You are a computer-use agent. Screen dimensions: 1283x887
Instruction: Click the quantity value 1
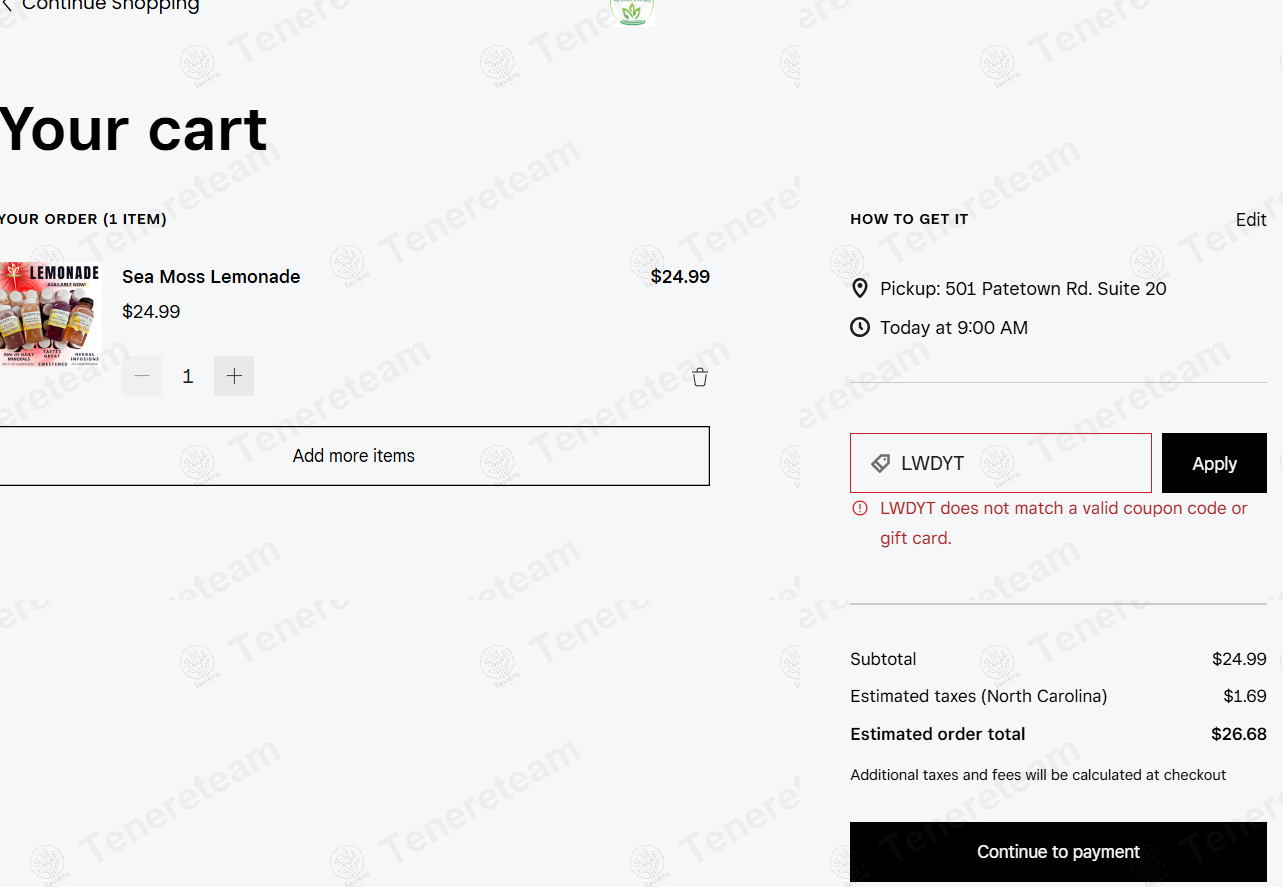pyautogui.click(x=188, y=377)
